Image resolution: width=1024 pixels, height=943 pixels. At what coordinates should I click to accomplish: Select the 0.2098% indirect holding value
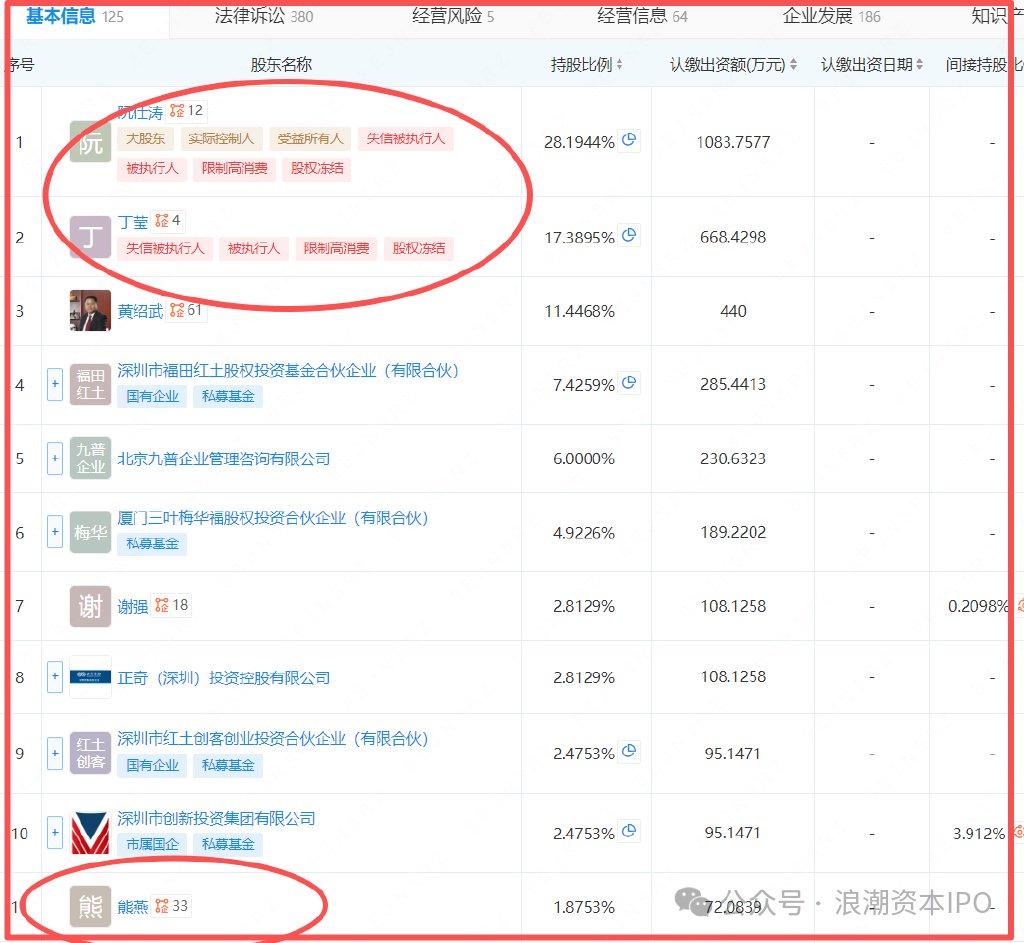[978, 606]
